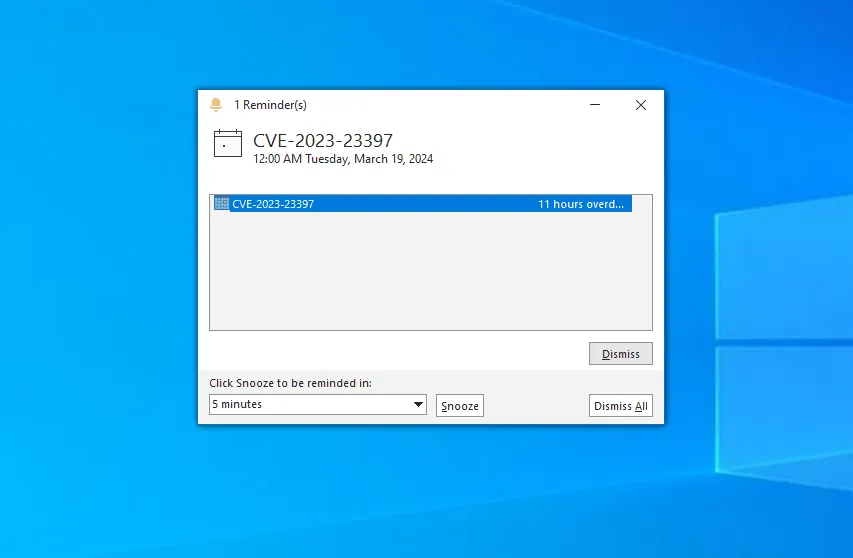Screen dimensions: 853x558
Task: Snooze the reminder
Action: pos(460,406)
